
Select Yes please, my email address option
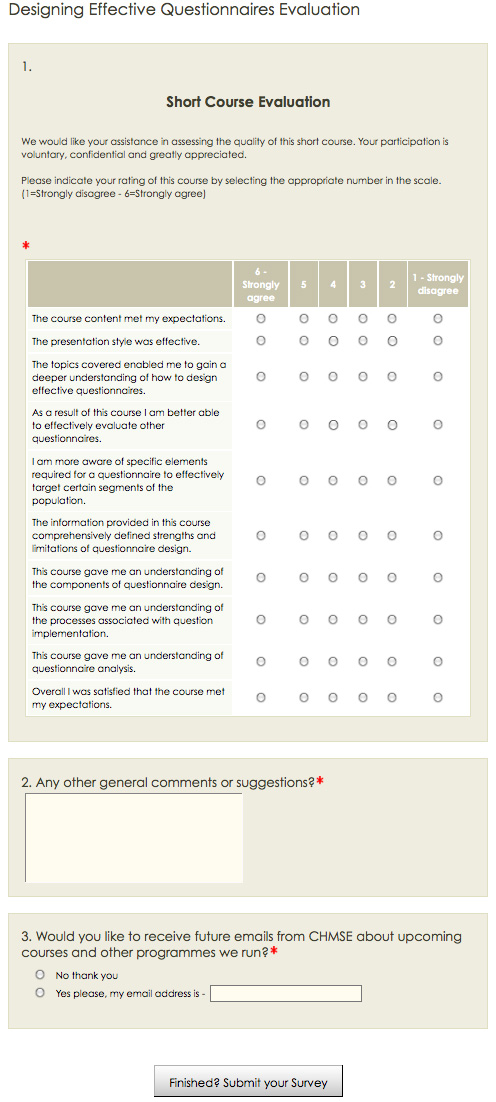pos(40,993)
